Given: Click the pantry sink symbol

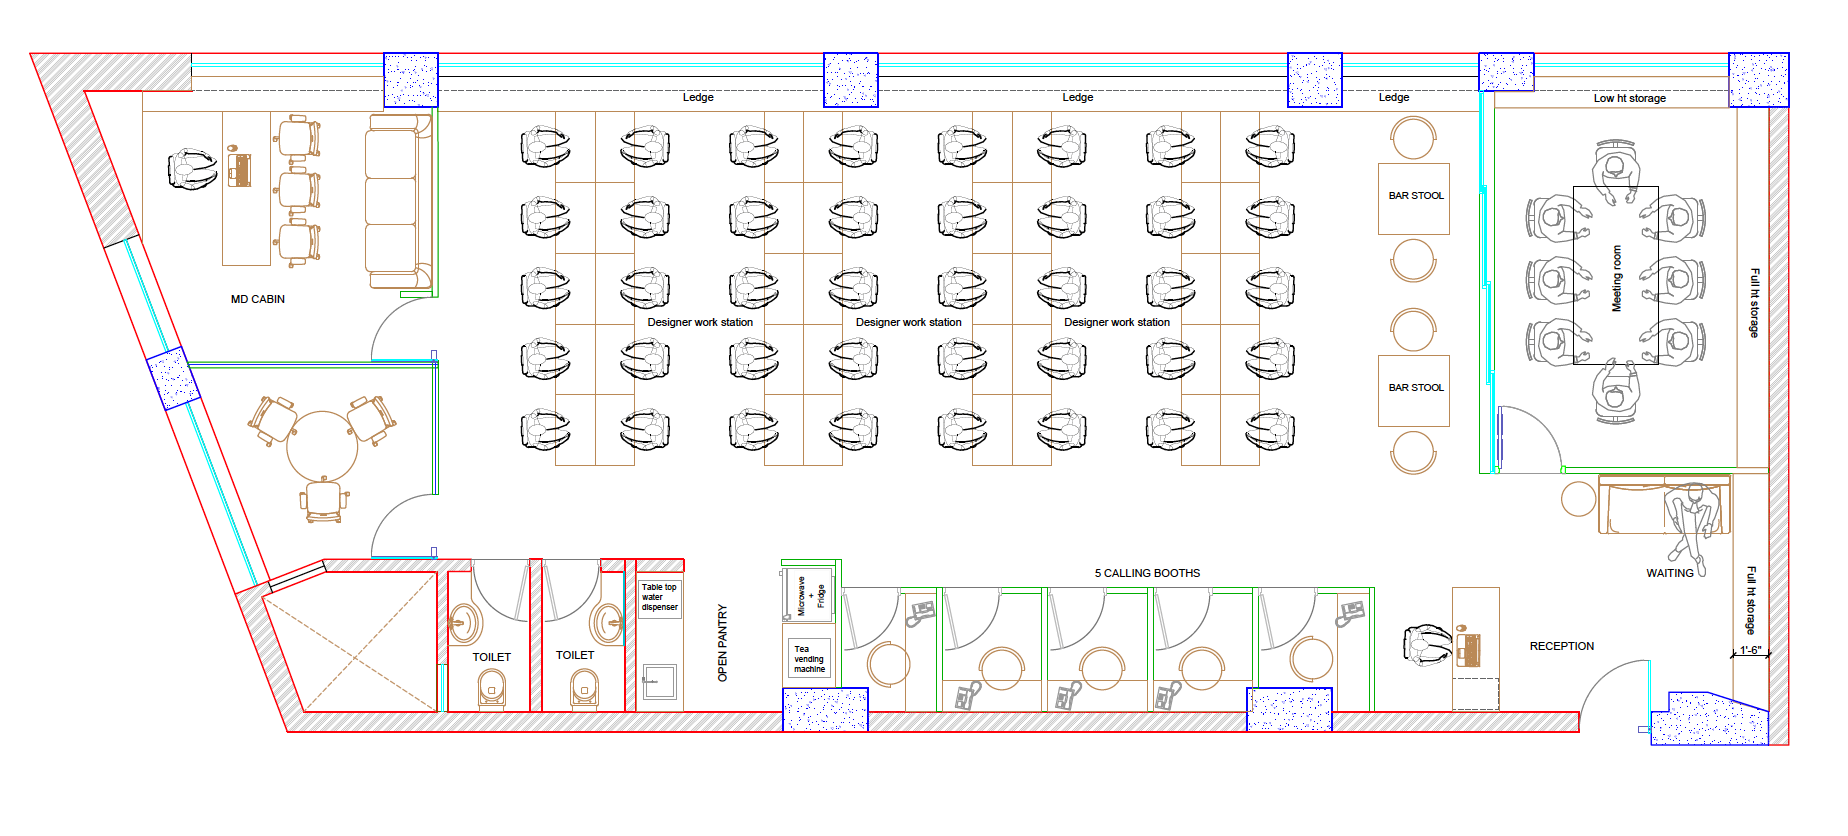Looking at the screenshot, I should [659, 682].
